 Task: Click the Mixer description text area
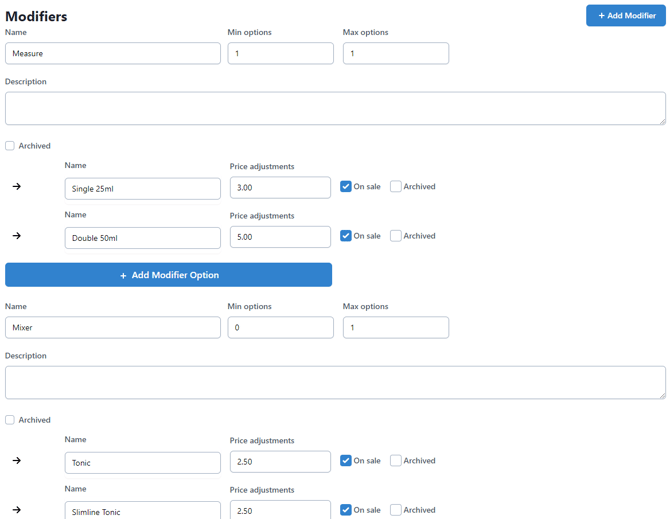[x=334, y=382]
